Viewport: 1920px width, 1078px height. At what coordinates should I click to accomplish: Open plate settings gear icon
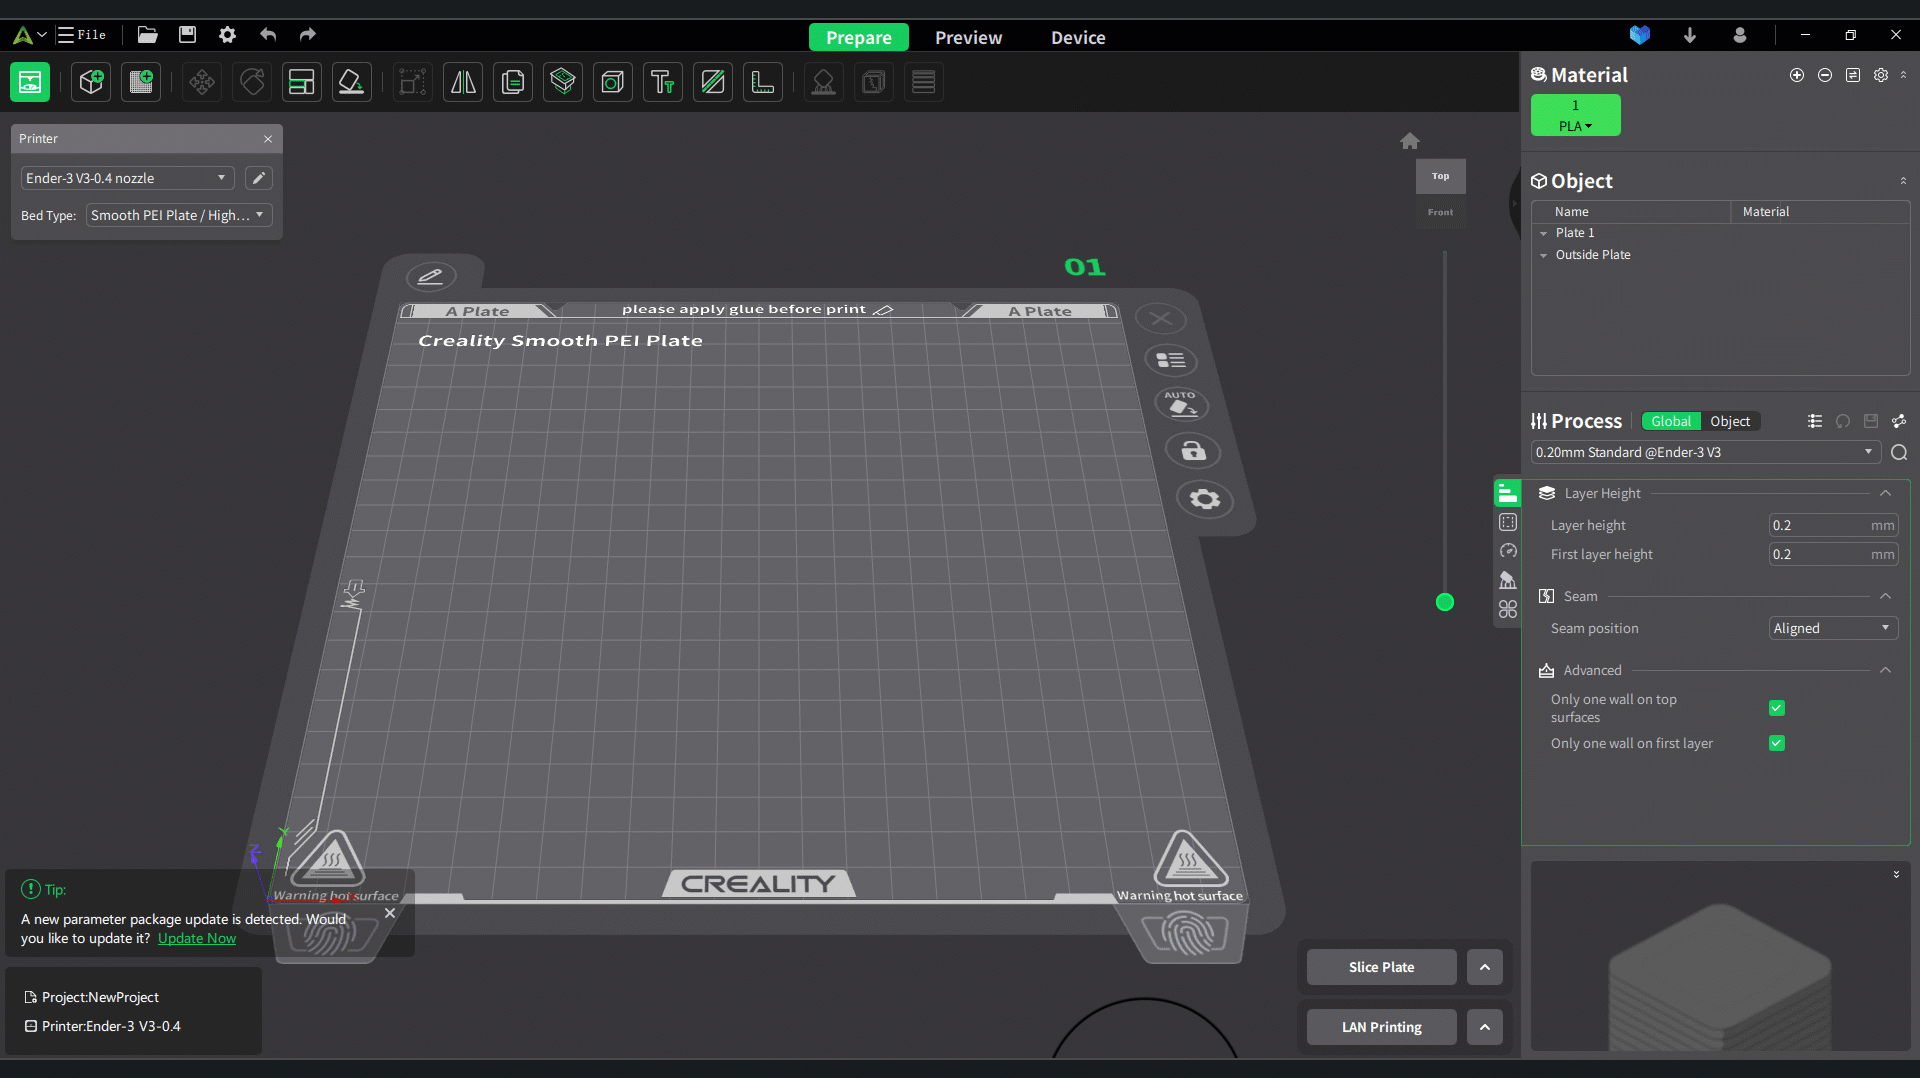pos(1204,499)
